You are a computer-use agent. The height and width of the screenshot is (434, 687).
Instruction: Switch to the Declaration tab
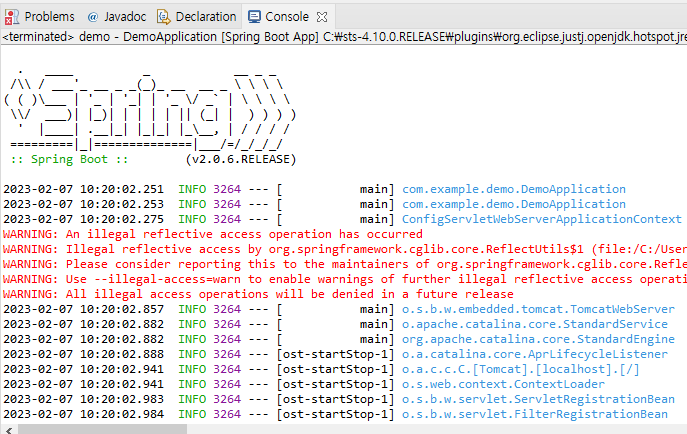point(197,17)
